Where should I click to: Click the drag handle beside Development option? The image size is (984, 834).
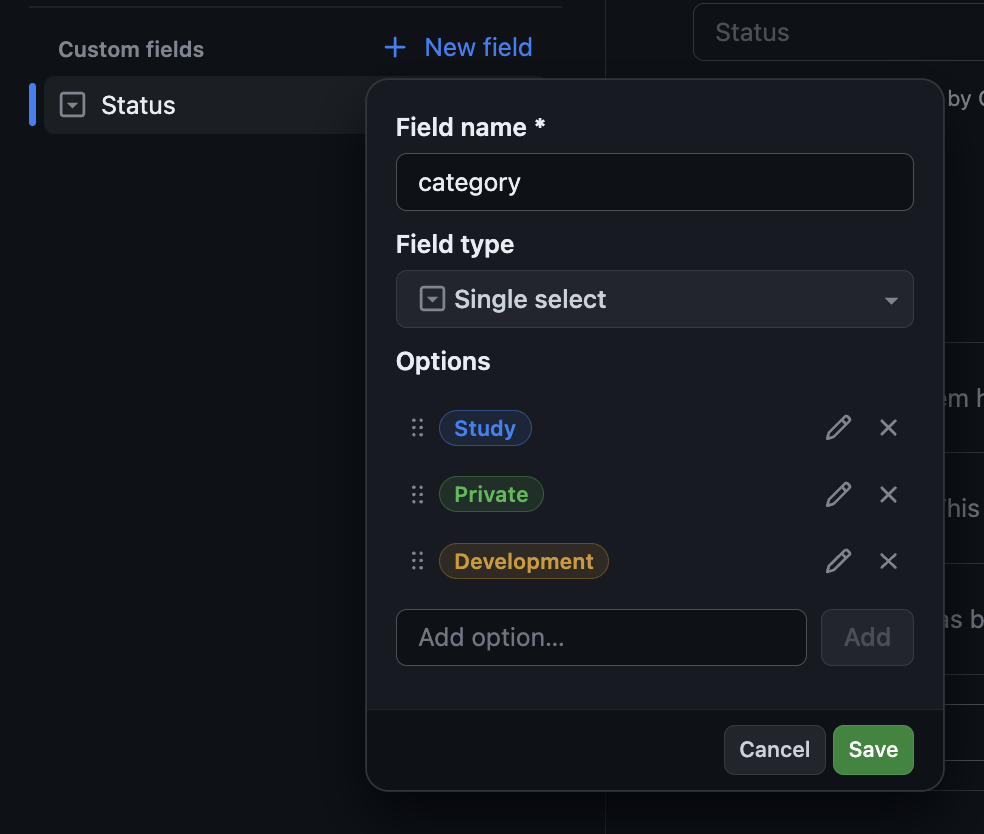pyautogui.click(x=417, y=561)
